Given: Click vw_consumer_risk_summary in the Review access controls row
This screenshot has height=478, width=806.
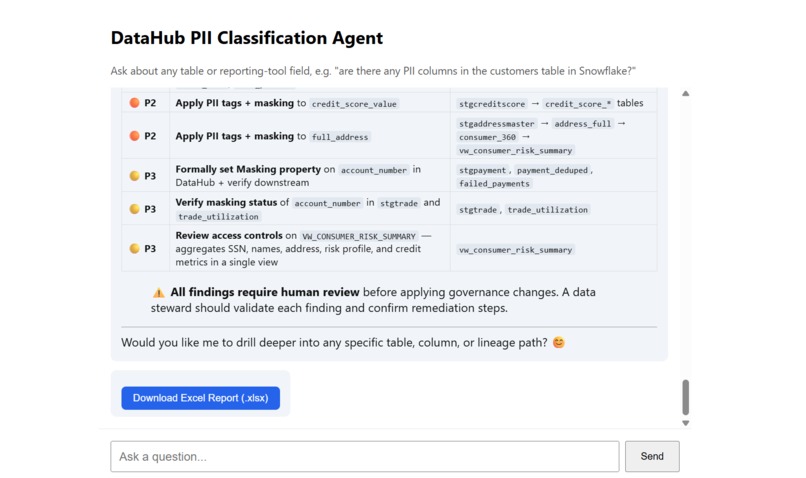Looking at the screenshot, I should 516,250.
